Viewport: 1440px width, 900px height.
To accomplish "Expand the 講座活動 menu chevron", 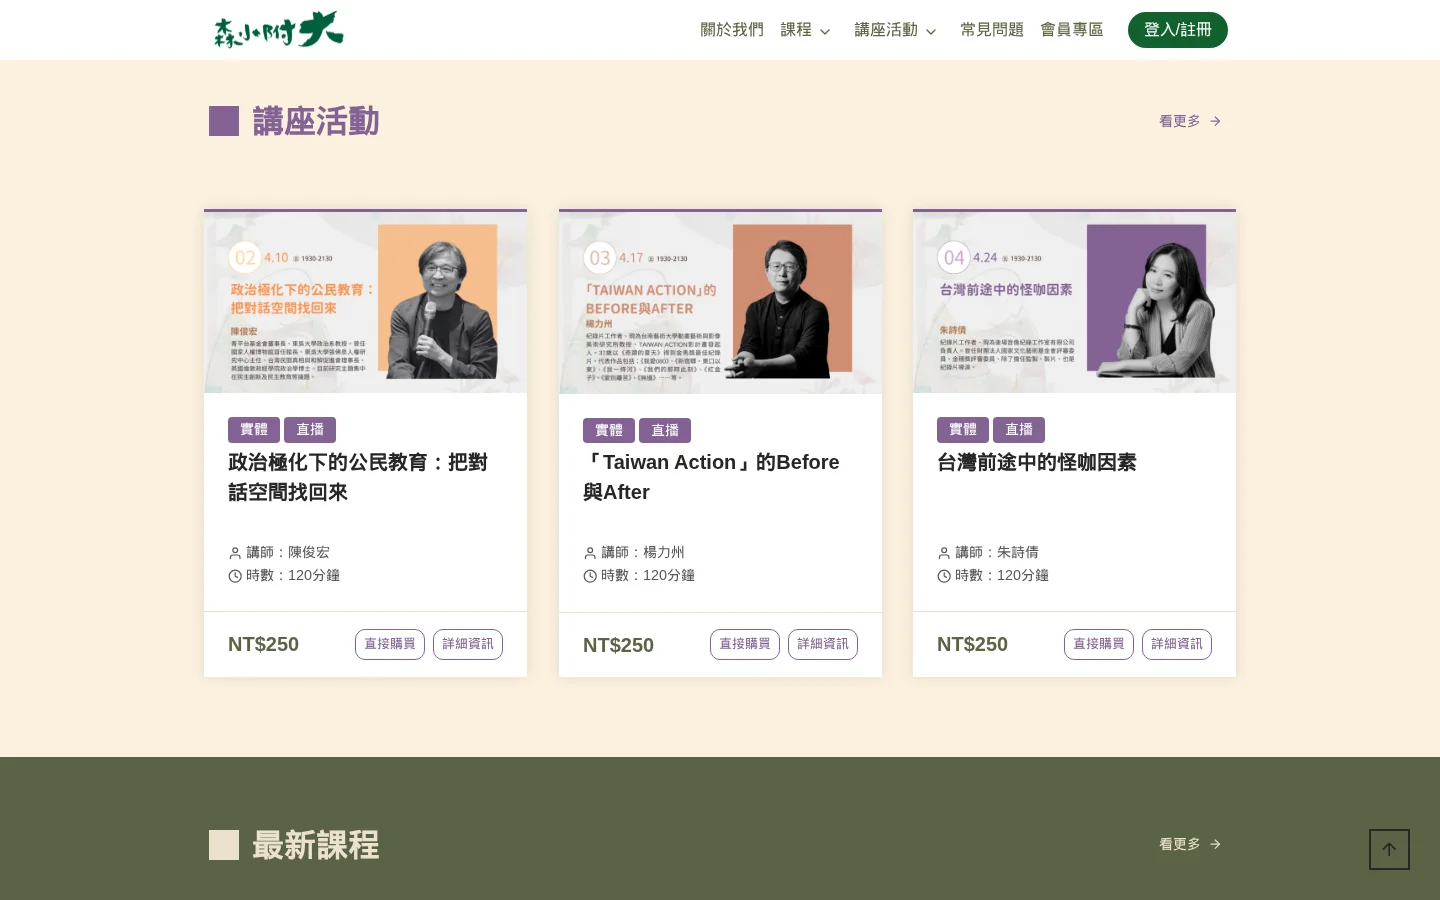I will [x=931, y=31].
